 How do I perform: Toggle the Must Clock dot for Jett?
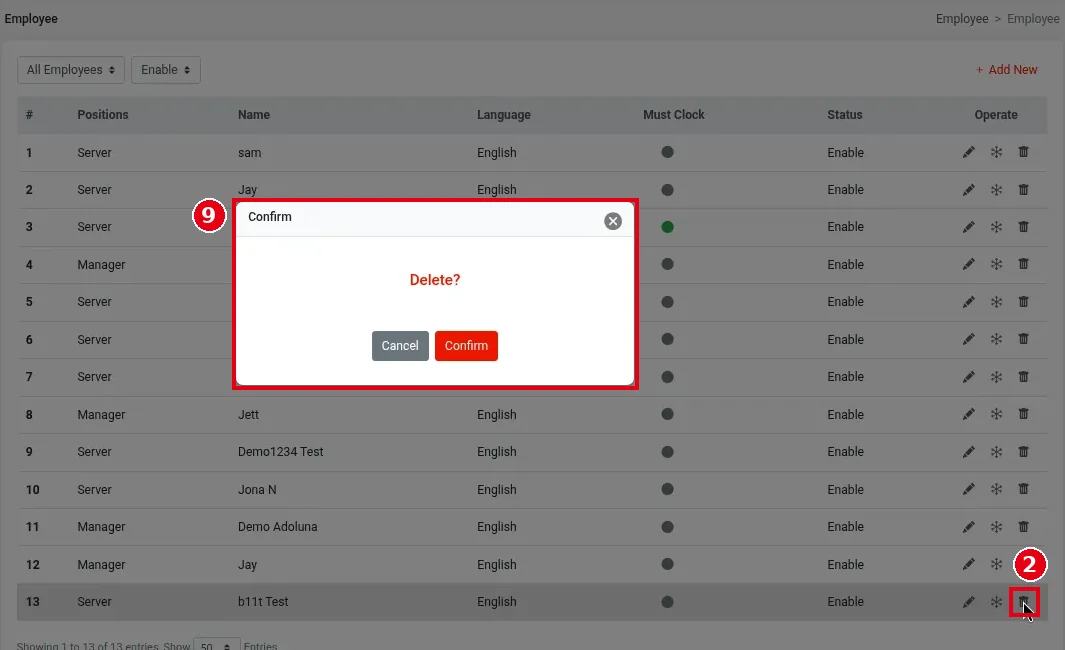[668, 414]
